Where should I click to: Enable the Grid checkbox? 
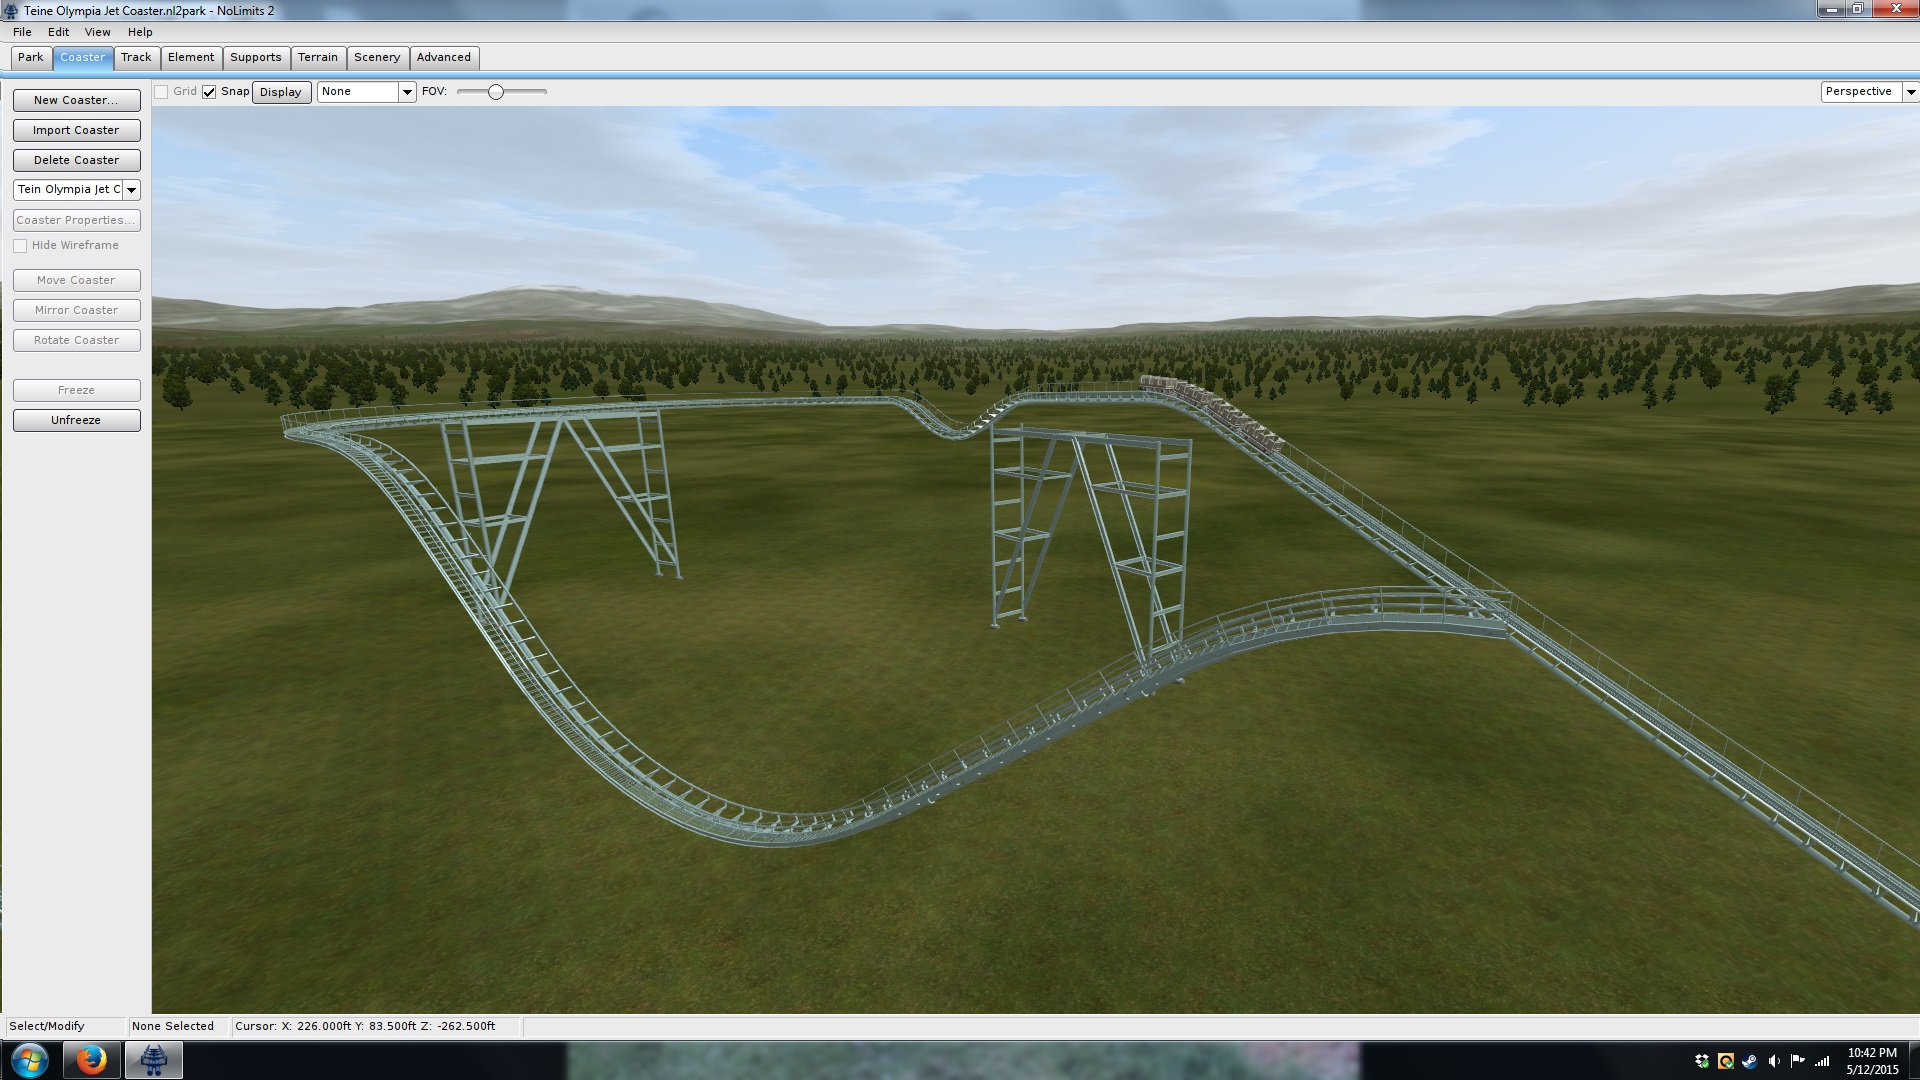tap(161, 92)
